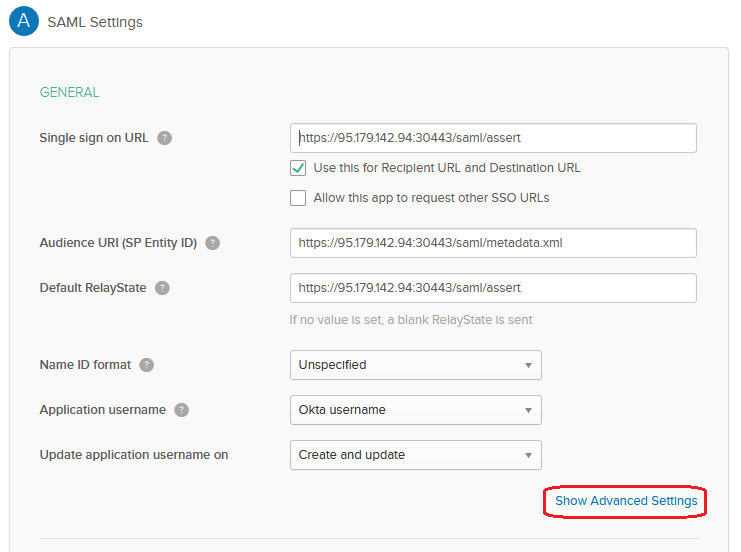Click help icon next to Single sign on URL

point(164,138)
